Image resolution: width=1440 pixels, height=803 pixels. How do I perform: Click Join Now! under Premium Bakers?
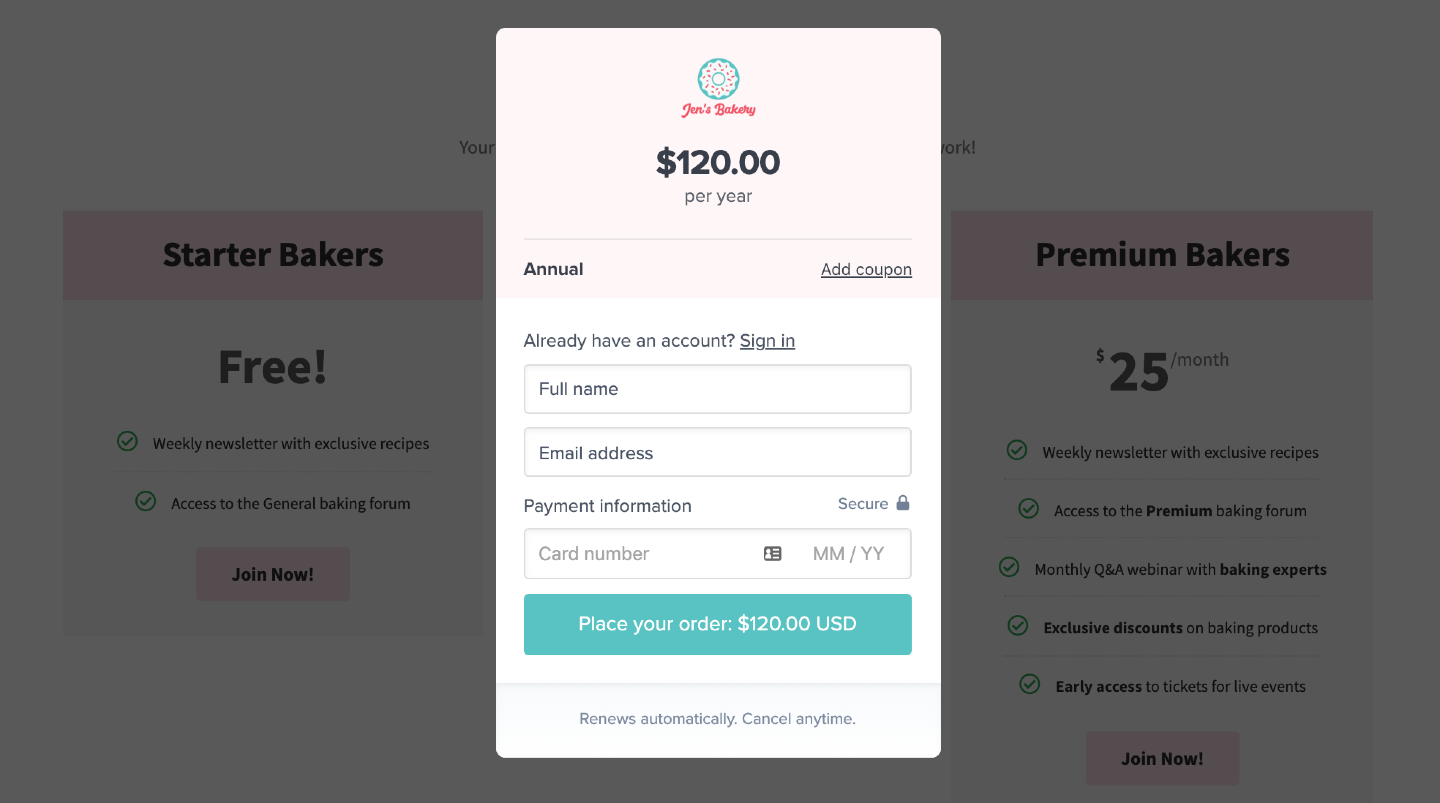click(1162, 758)
